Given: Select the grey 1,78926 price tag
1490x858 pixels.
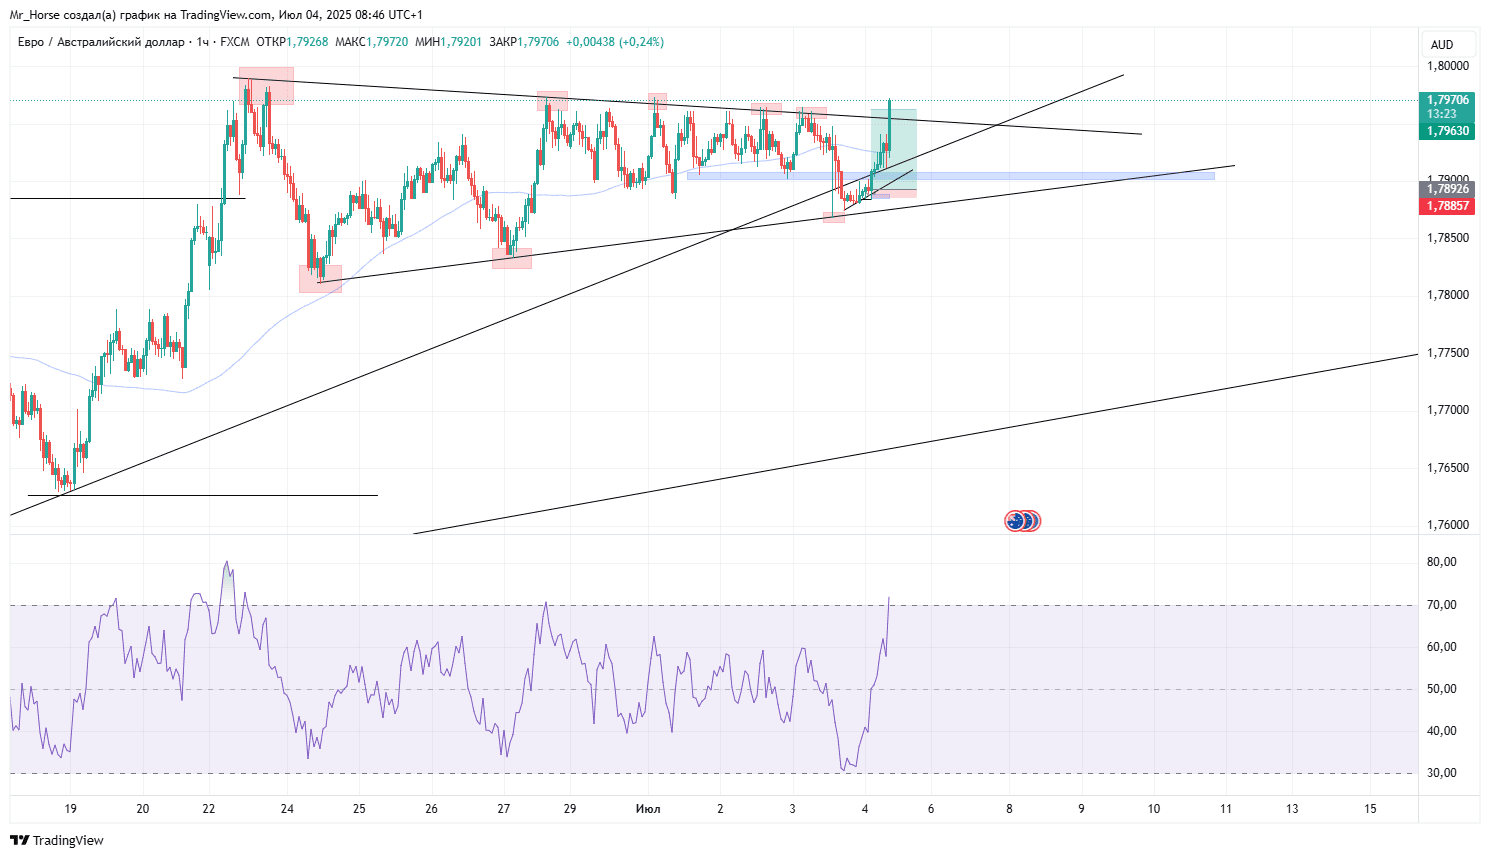Looking at the screenshot, I should coord(1447,189).
